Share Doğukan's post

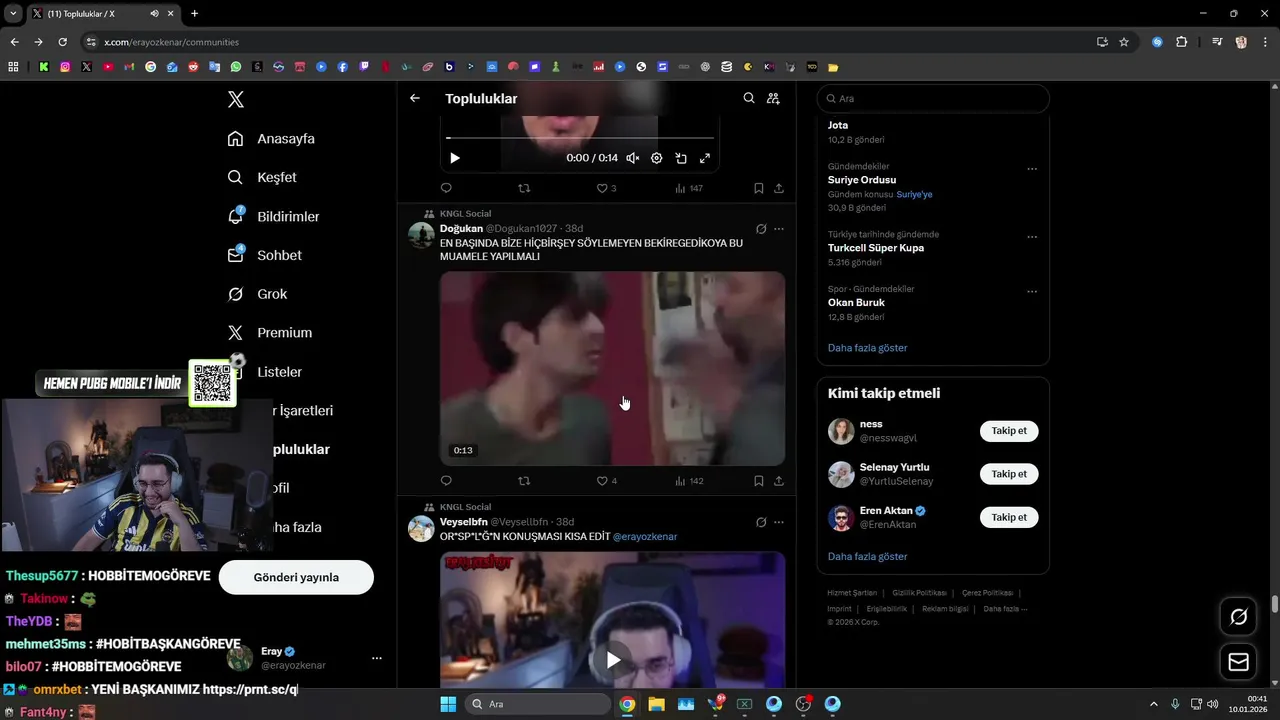779,481
